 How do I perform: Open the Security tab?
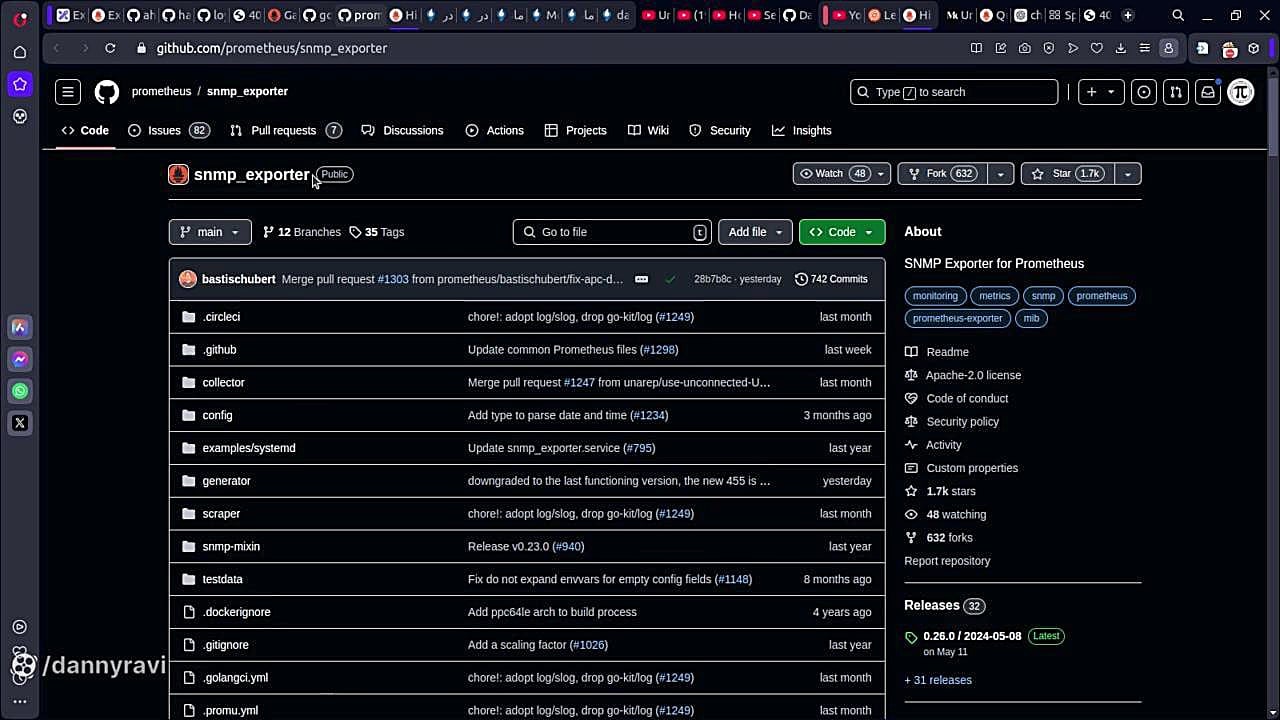(x=720, y=131)
